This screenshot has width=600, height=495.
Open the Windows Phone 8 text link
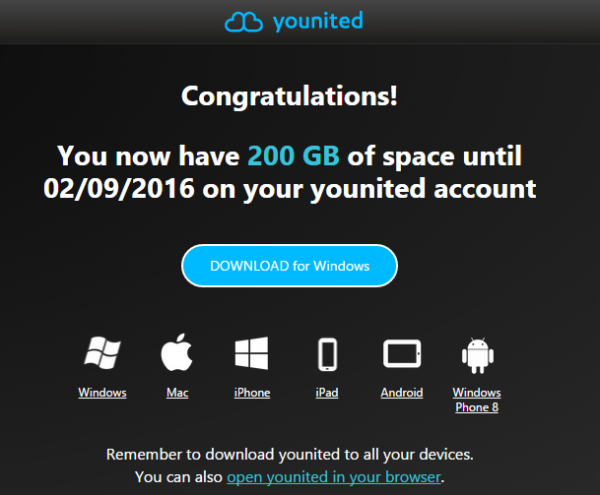(x=476, y=400)
